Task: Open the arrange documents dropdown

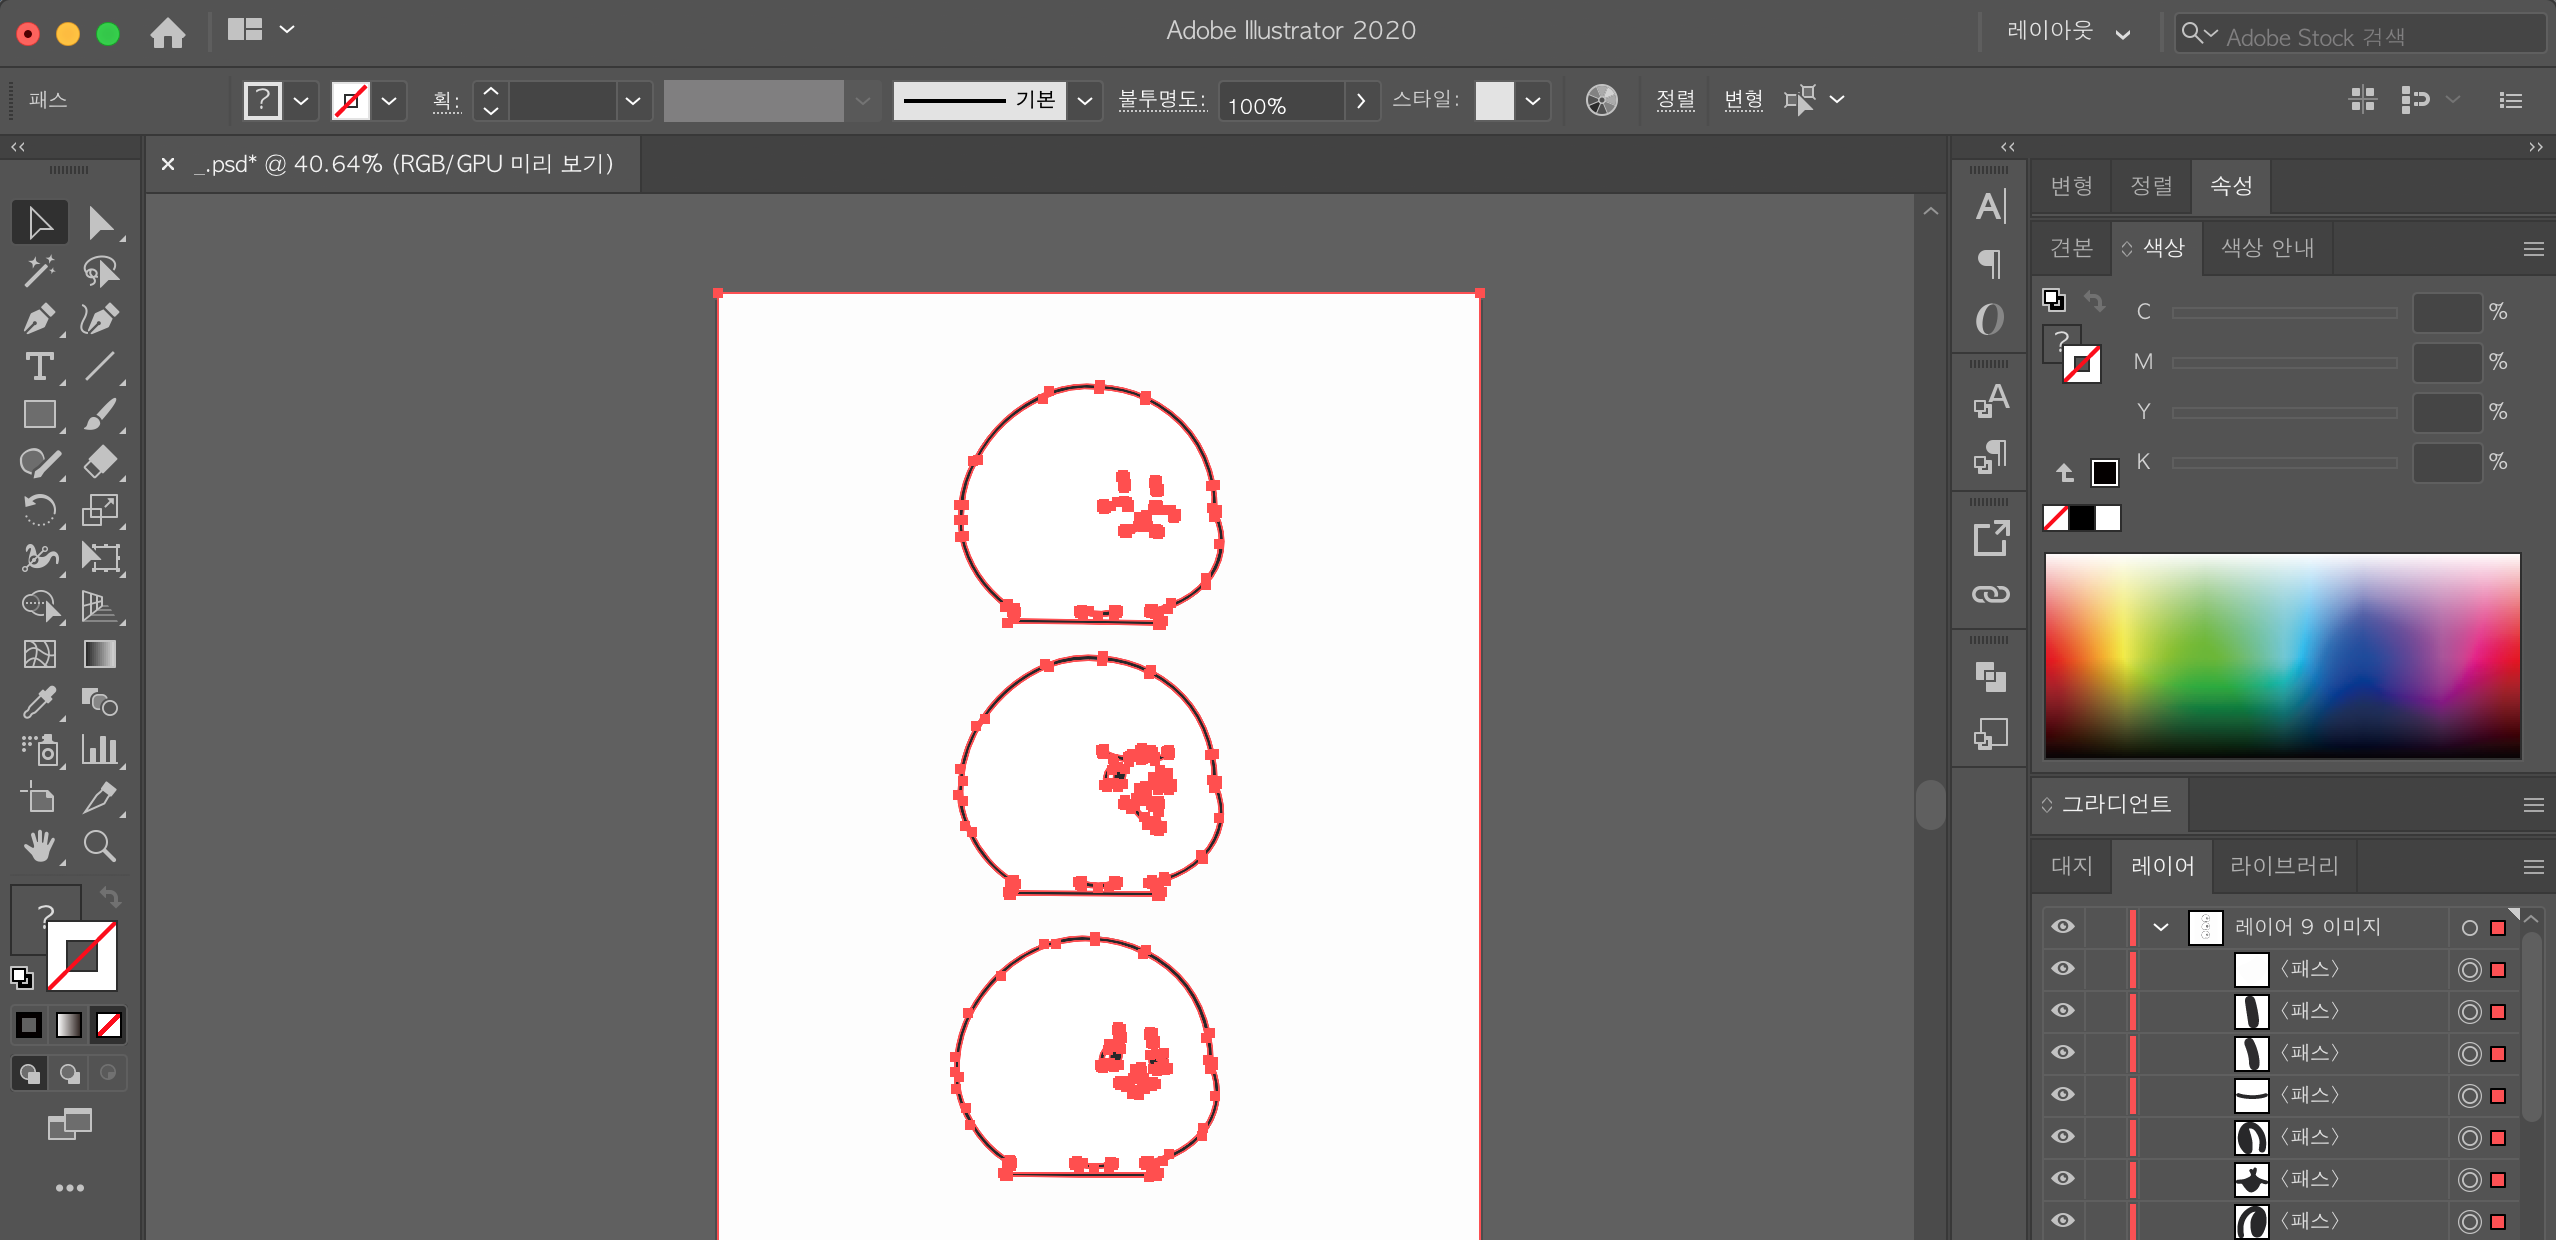Action: [260, 30]
